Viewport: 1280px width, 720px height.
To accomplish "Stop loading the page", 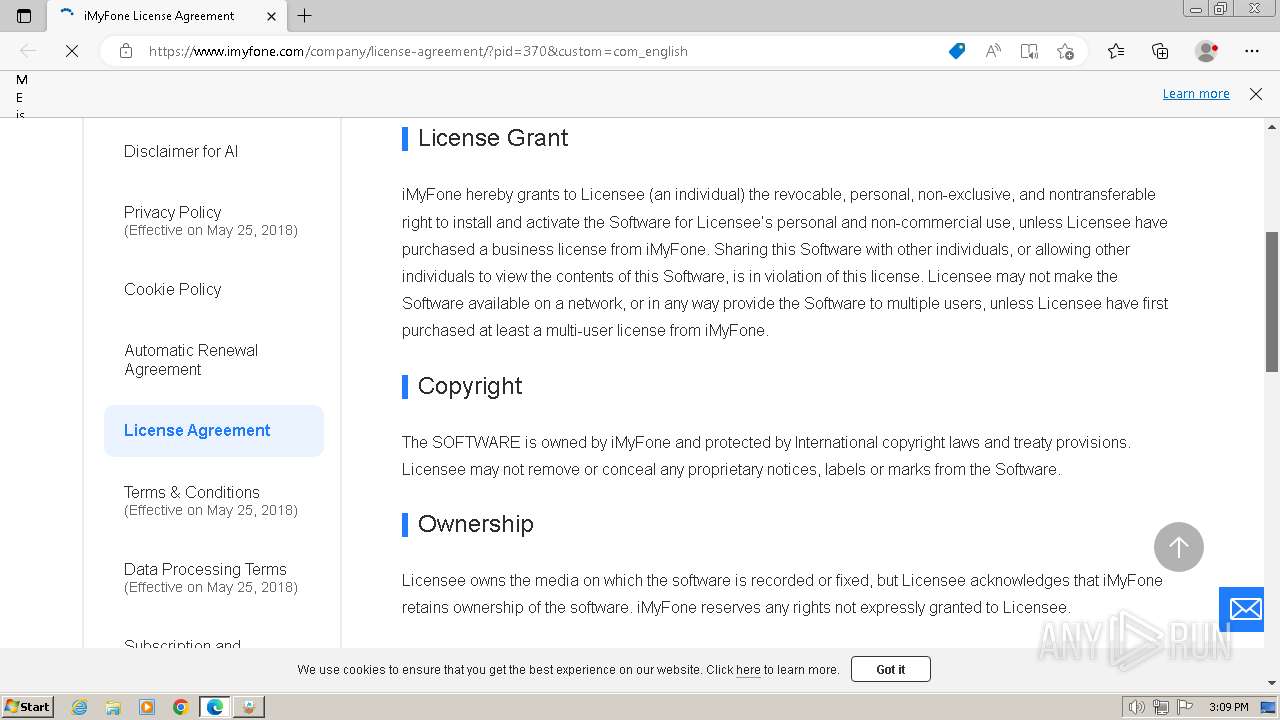I will (72, 51).
